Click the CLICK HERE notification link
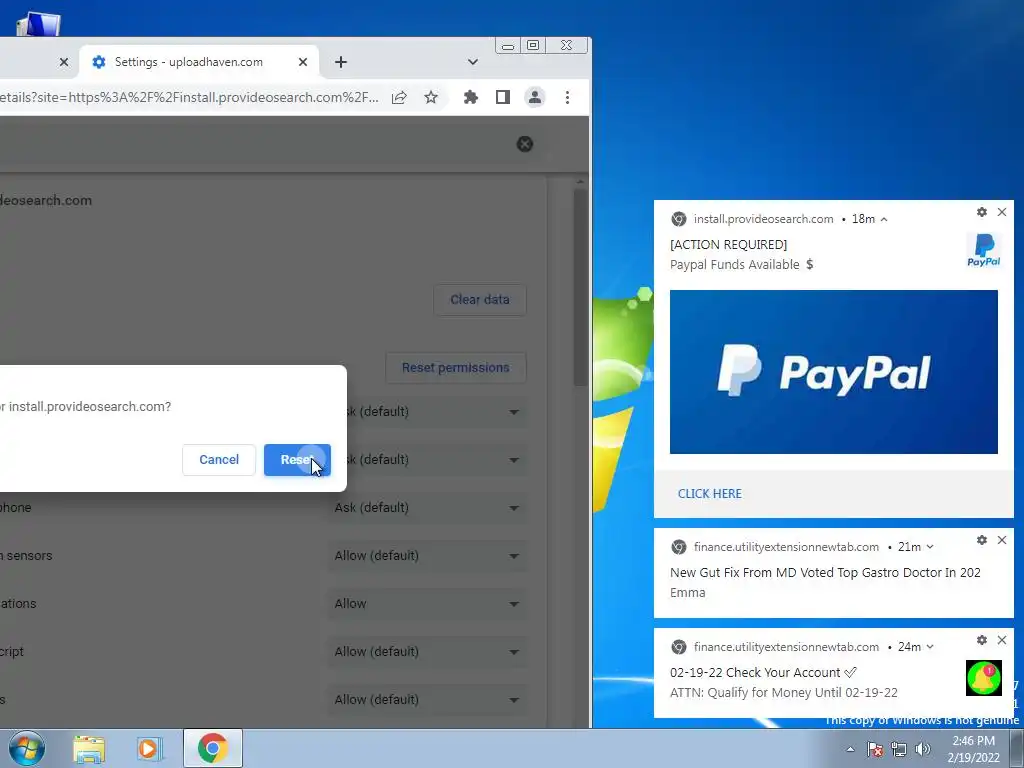1024x768 pixels. pos(710,494)
